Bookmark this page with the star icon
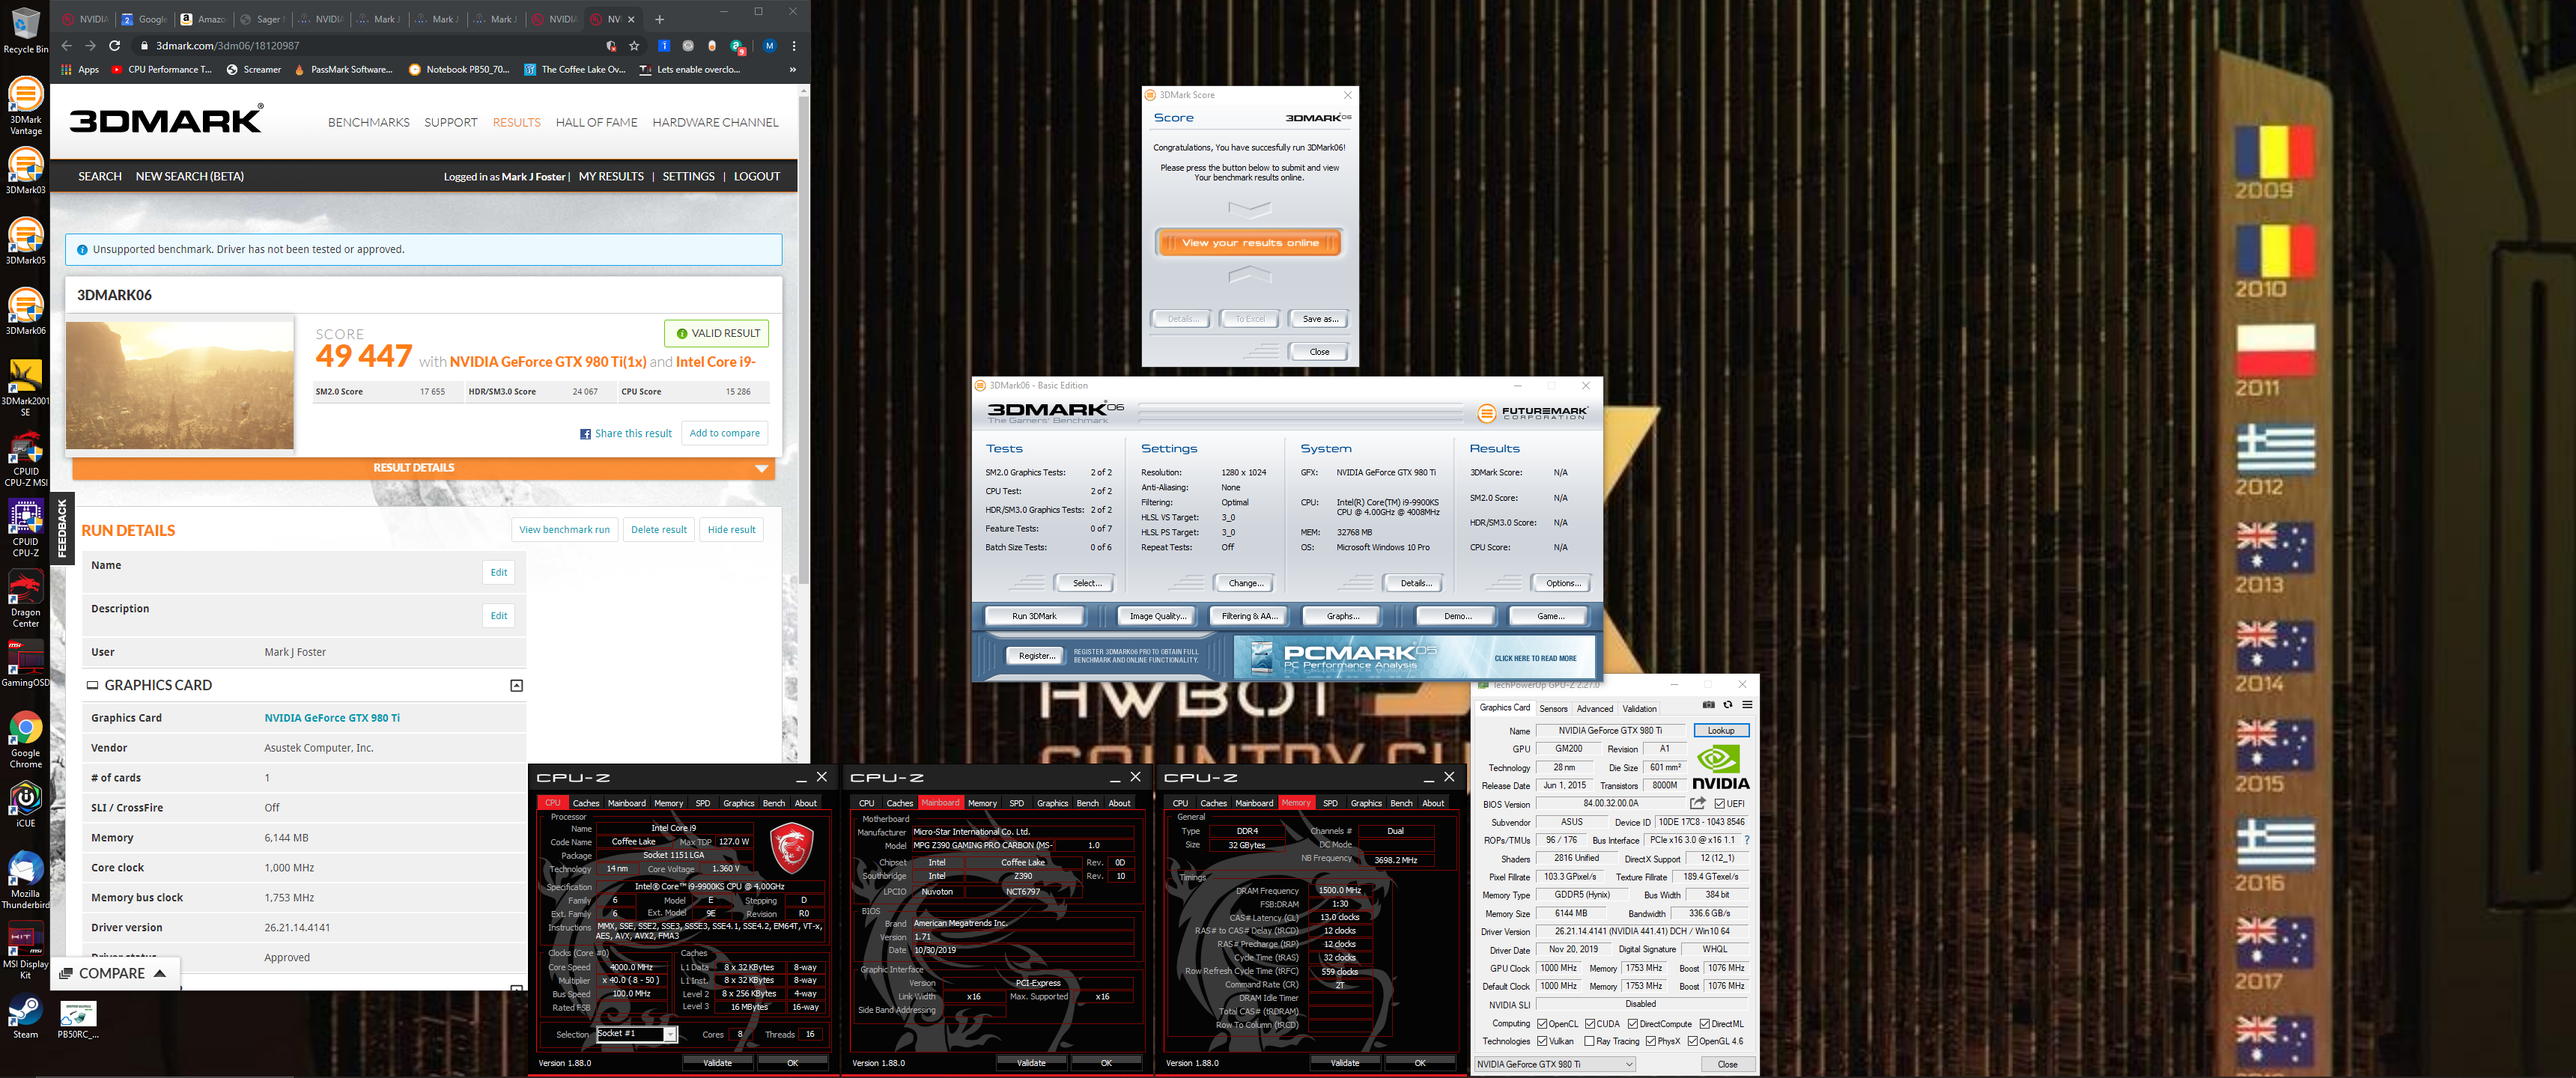Screen dimensions: 2576x1078 click(x=634, y=45)
